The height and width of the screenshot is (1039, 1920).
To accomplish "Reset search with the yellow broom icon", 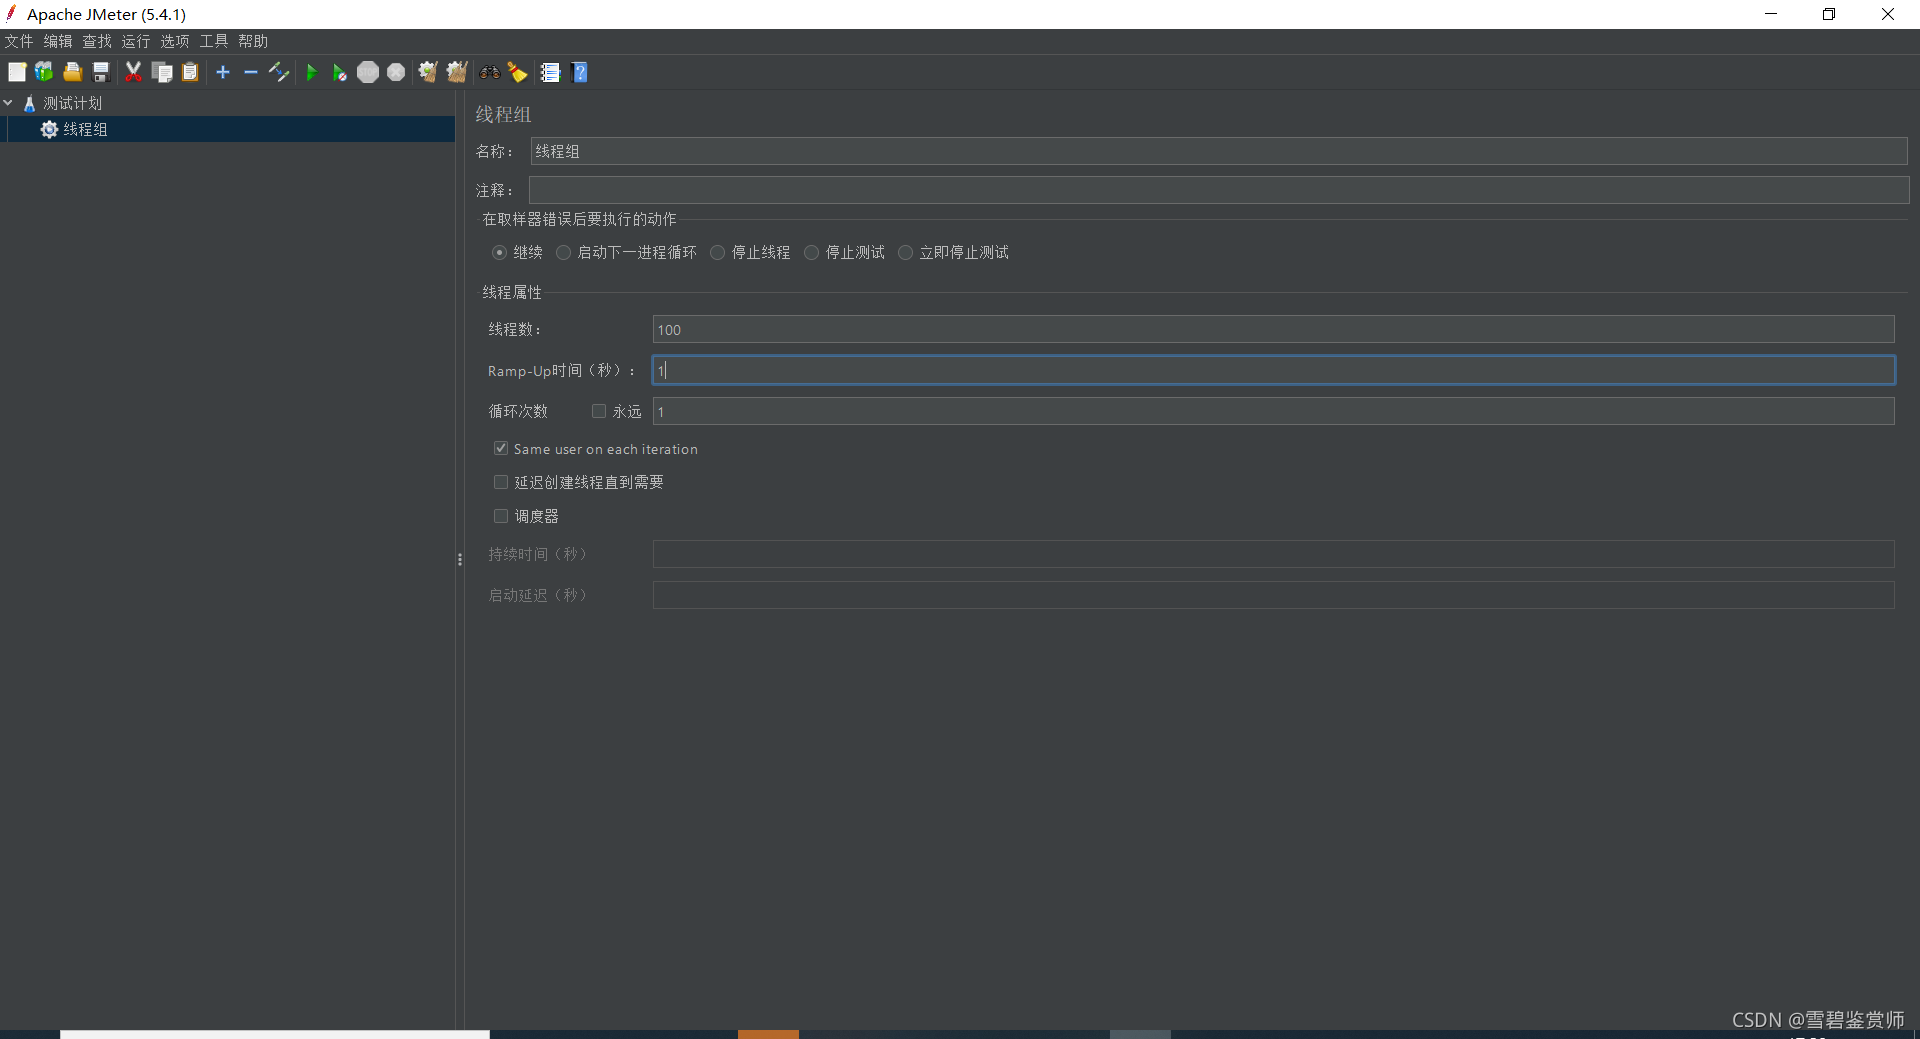I will click(517, 72).
